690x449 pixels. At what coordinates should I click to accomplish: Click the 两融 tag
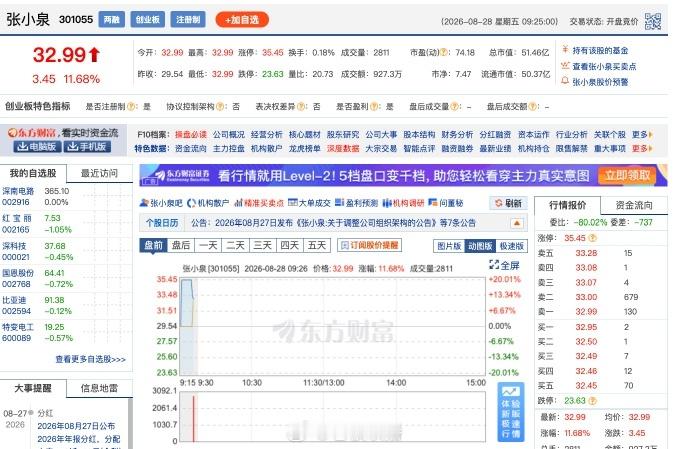point(112,20)
